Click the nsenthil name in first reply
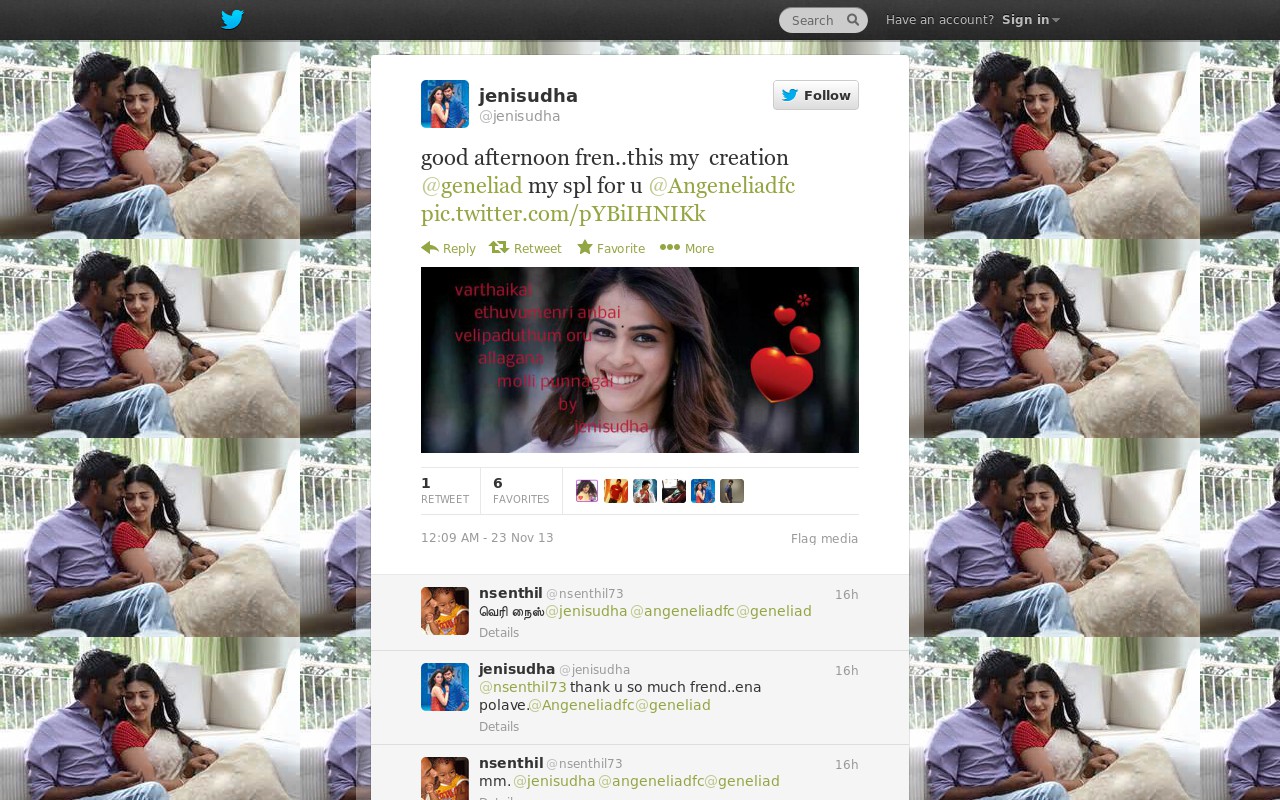Image resolution: width=1280 pixels, height=800 pixels. pos(511,593)
